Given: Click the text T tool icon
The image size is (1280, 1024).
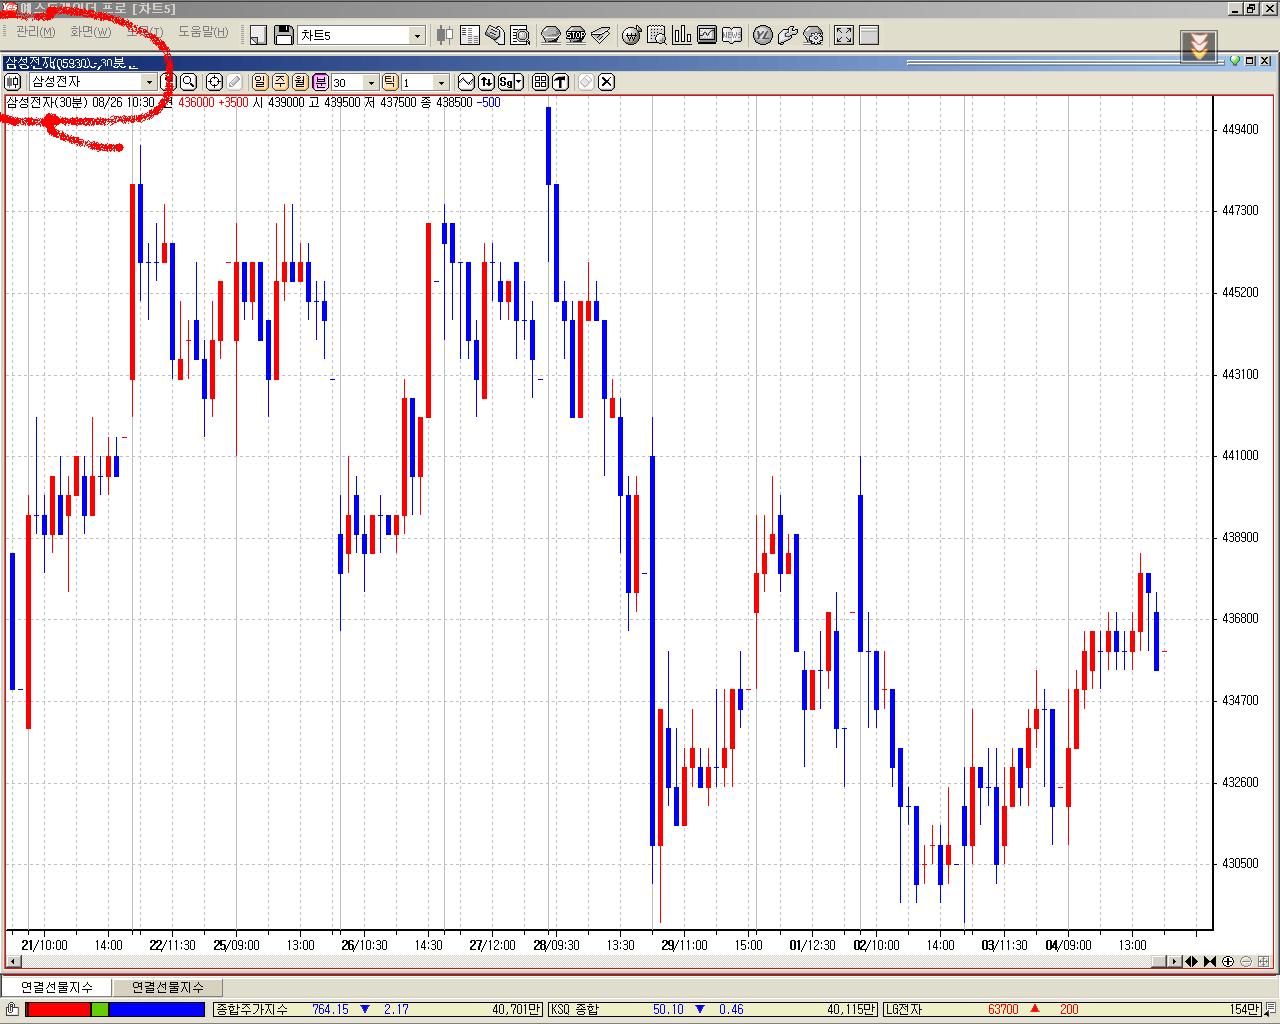Looking at the screenshot, I should pos(560,82).
